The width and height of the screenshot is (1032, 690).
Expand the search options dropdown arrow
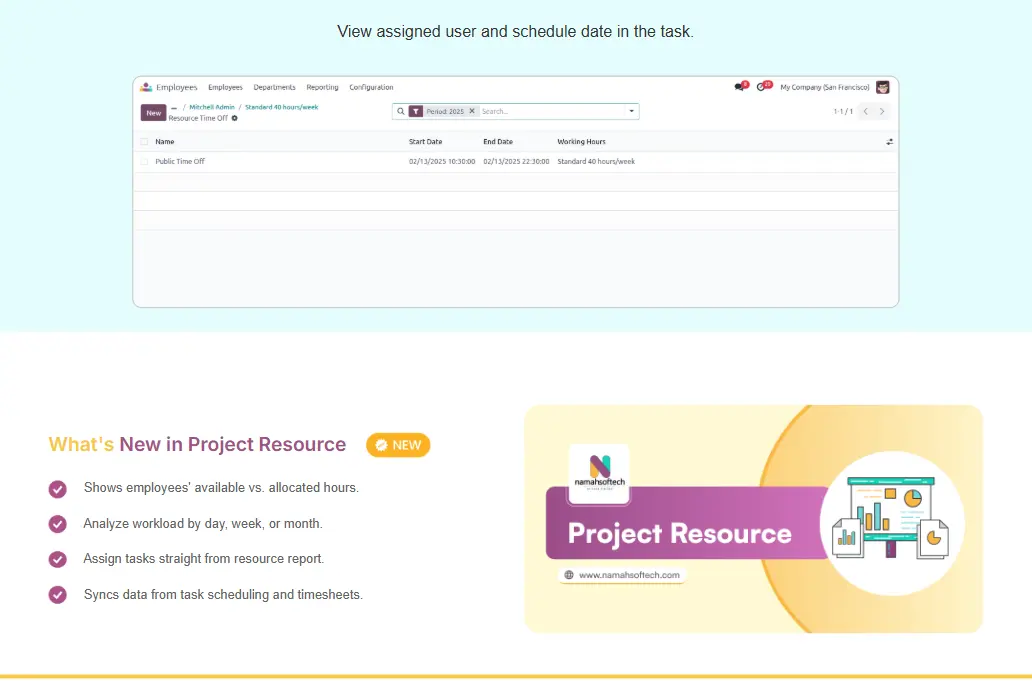pos(631,112)
